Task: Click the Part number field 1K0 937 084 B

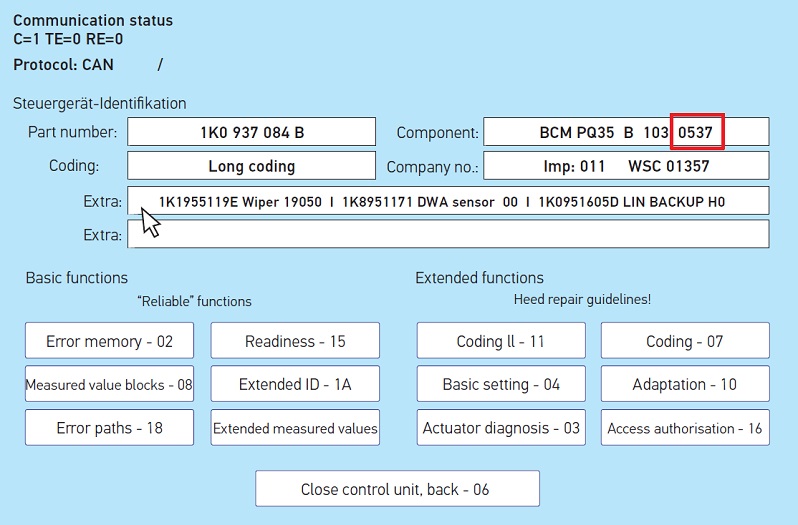Action: click(x=252, y=132)
